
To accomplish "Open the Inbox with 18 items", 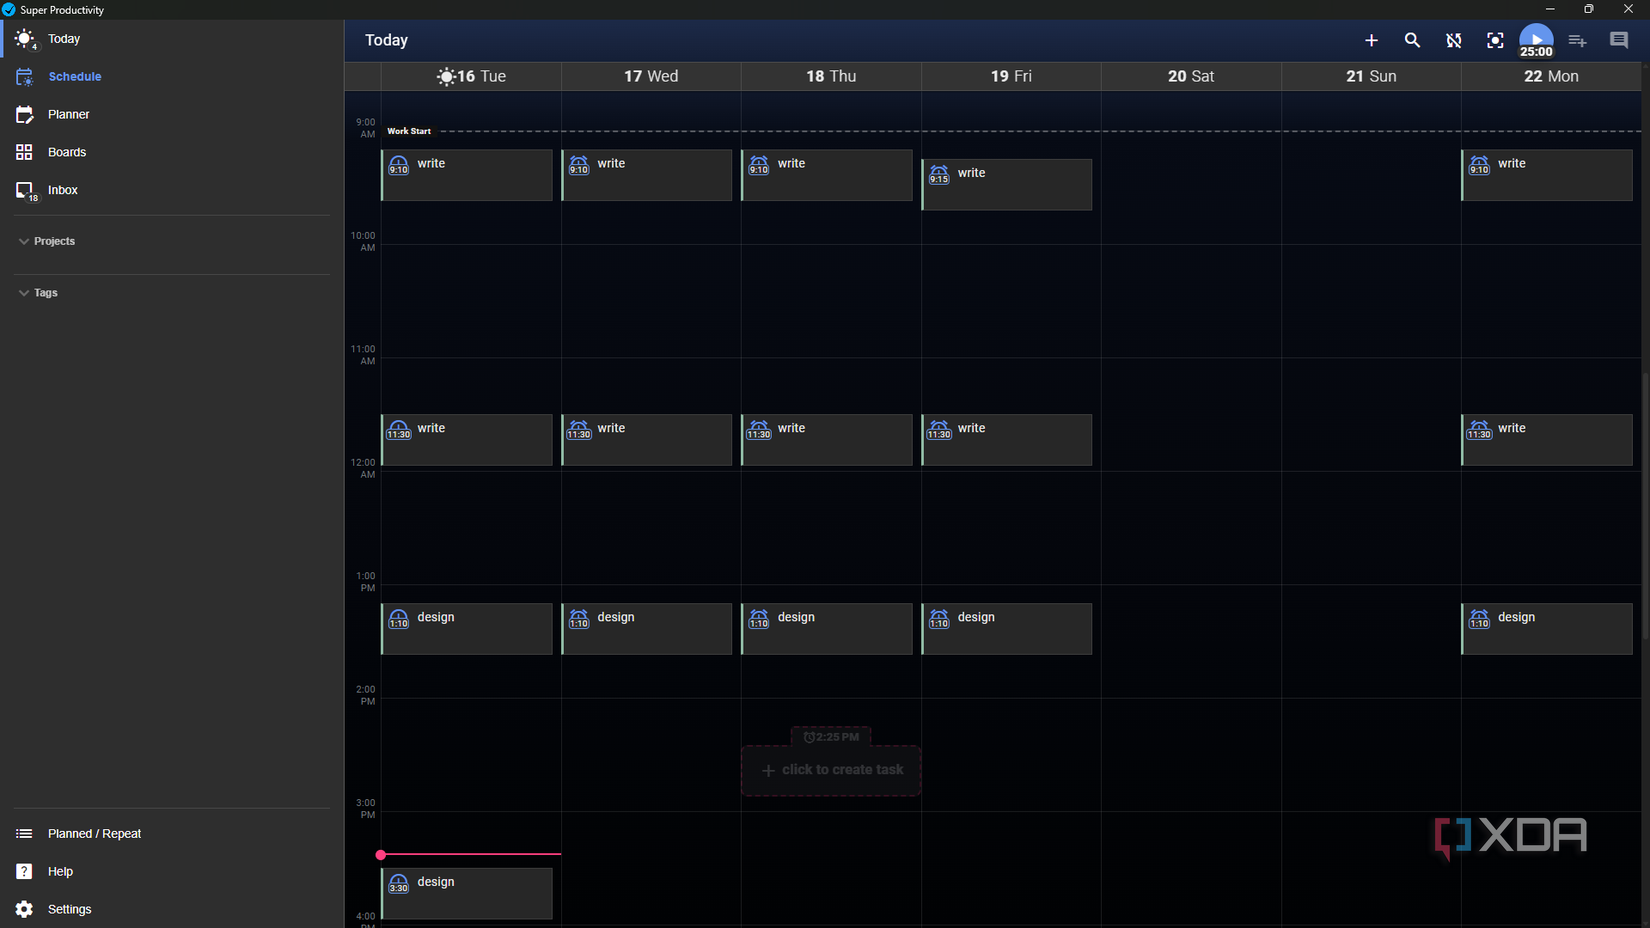I will [x=172, y=190].
